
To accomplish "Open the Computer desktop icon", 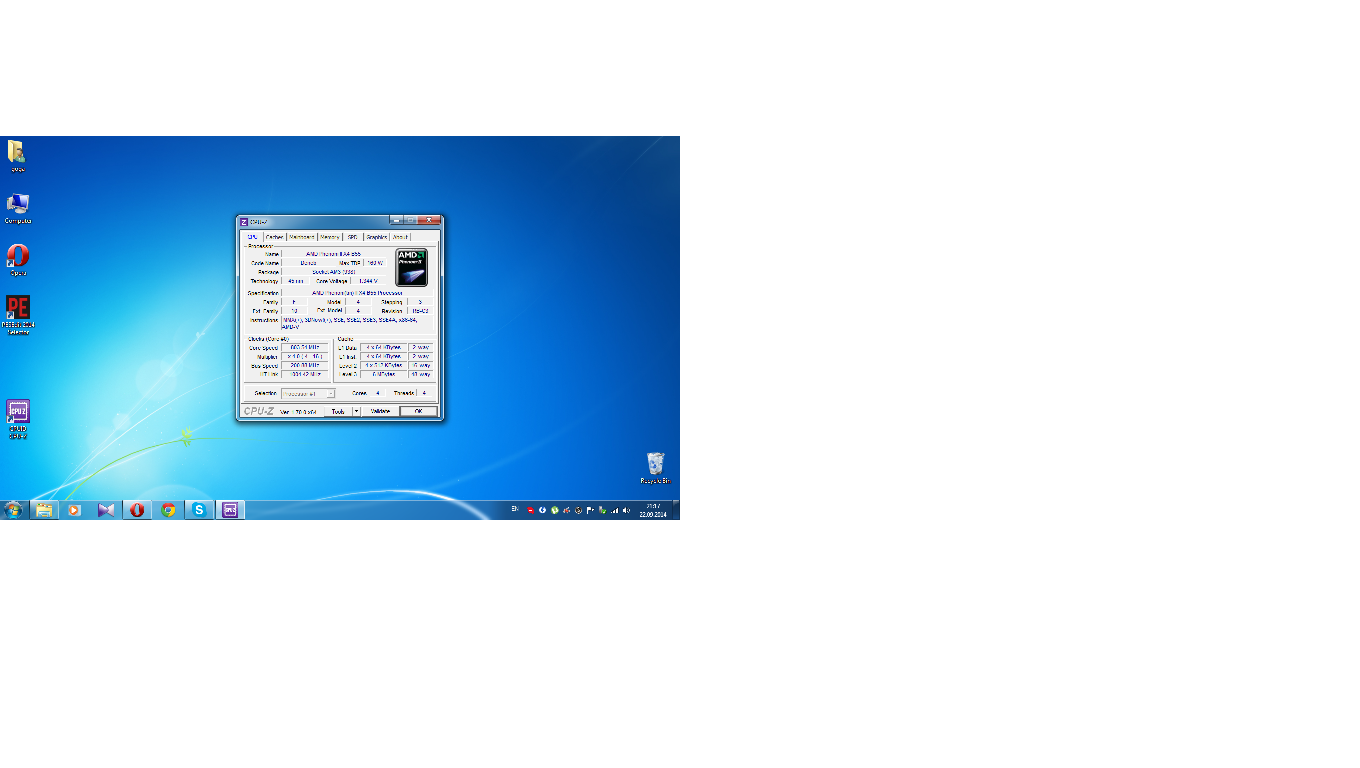I will (18, 208).
